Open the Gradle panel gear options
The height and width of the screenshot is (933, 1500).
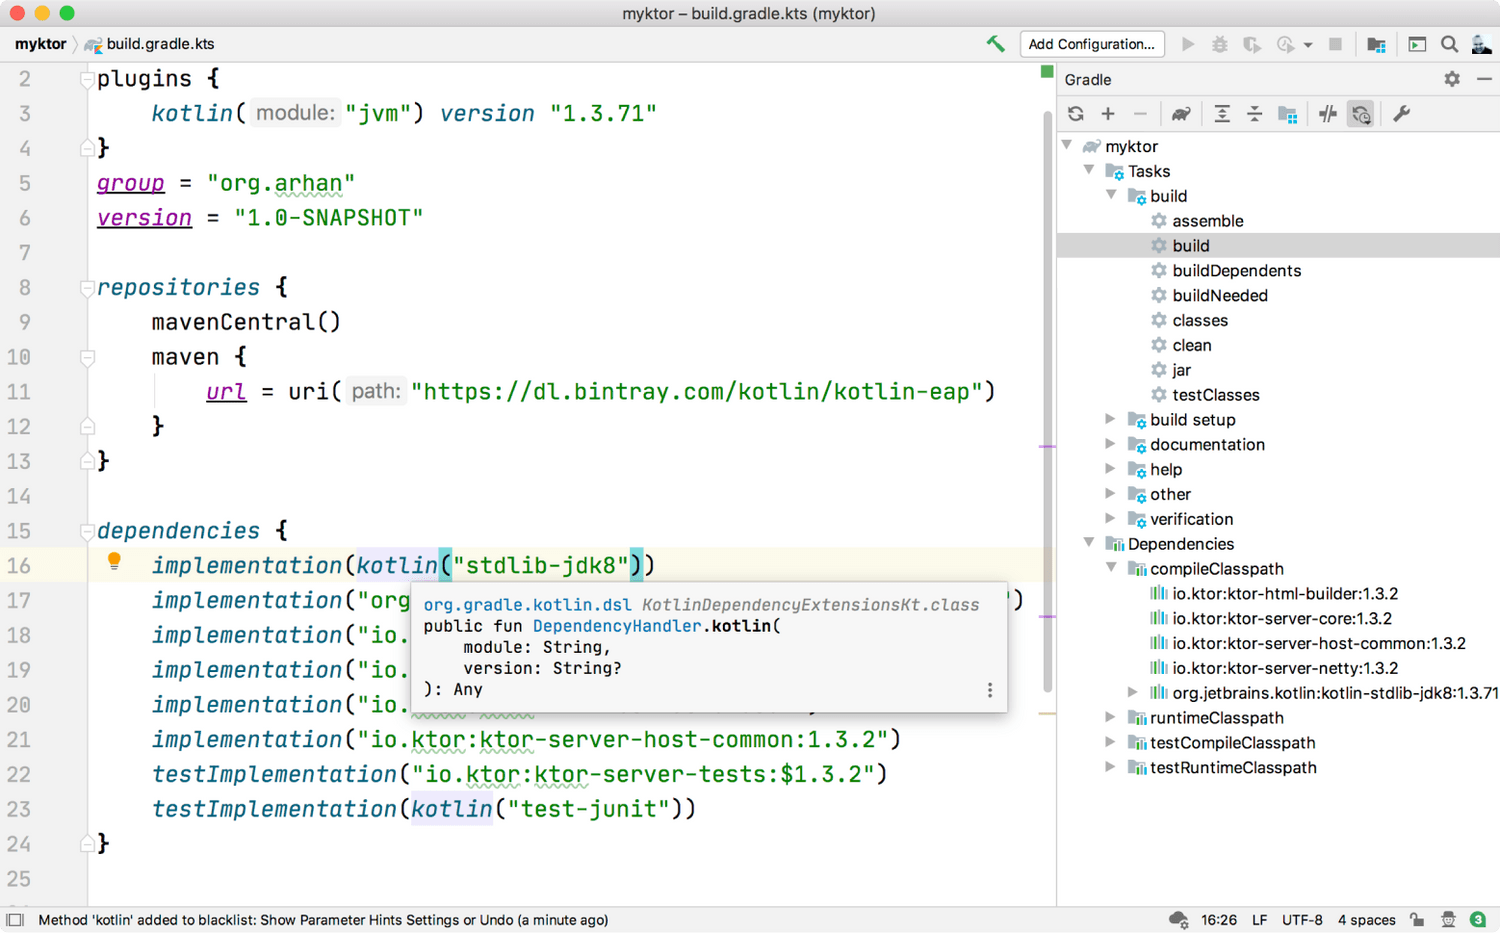coord(1452,79)
